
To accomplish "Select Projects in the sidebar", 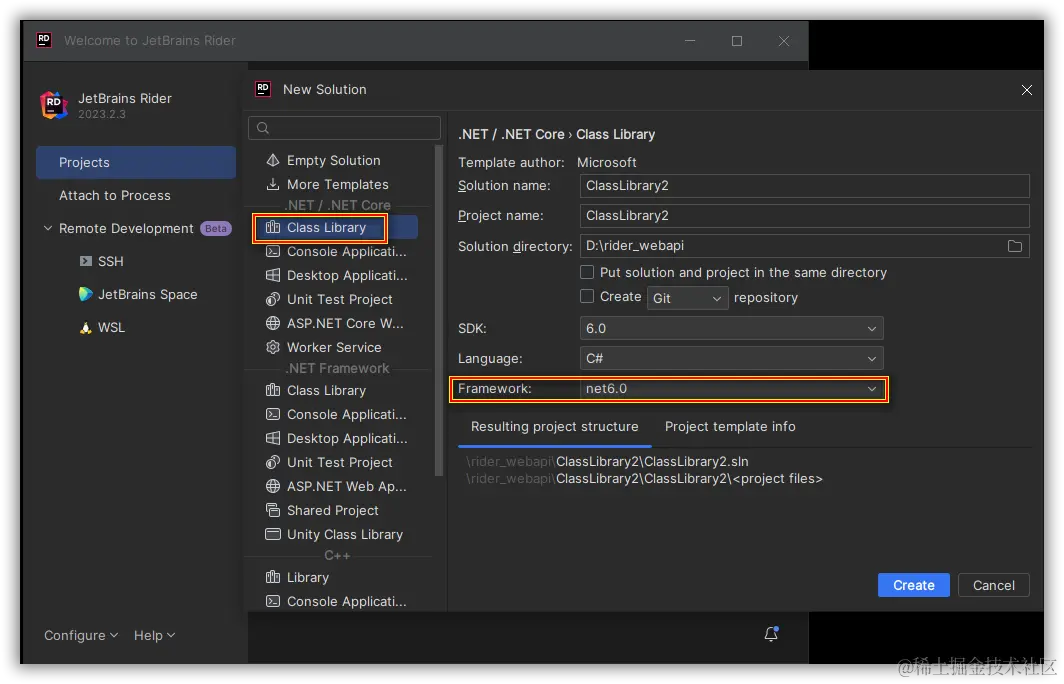I will [x=136, y=162].
